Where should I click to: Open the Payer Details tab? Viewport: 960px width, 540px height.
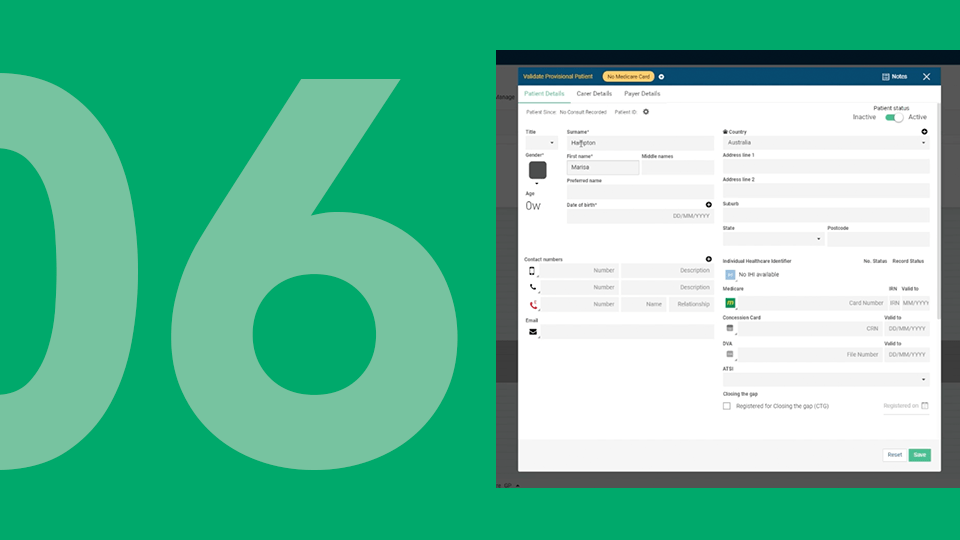(642, 94)
